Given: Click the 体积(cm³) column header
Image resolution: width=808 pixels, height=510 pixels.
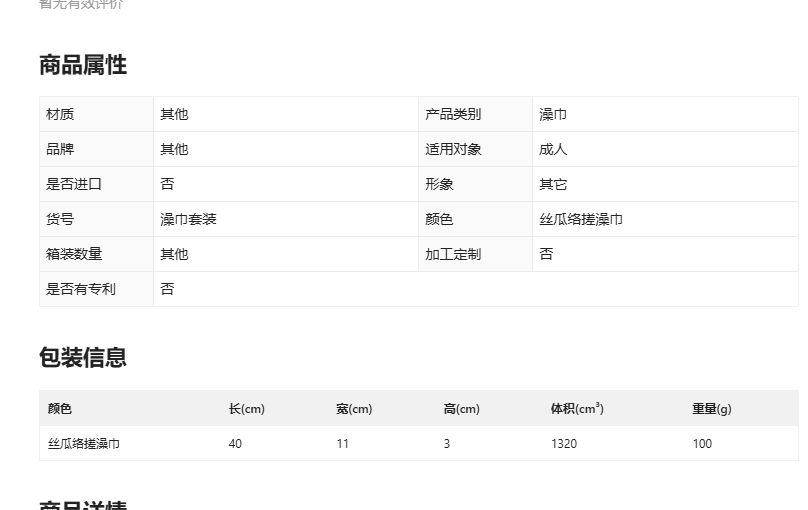Looking at the screenshot, I should [577, 408].
